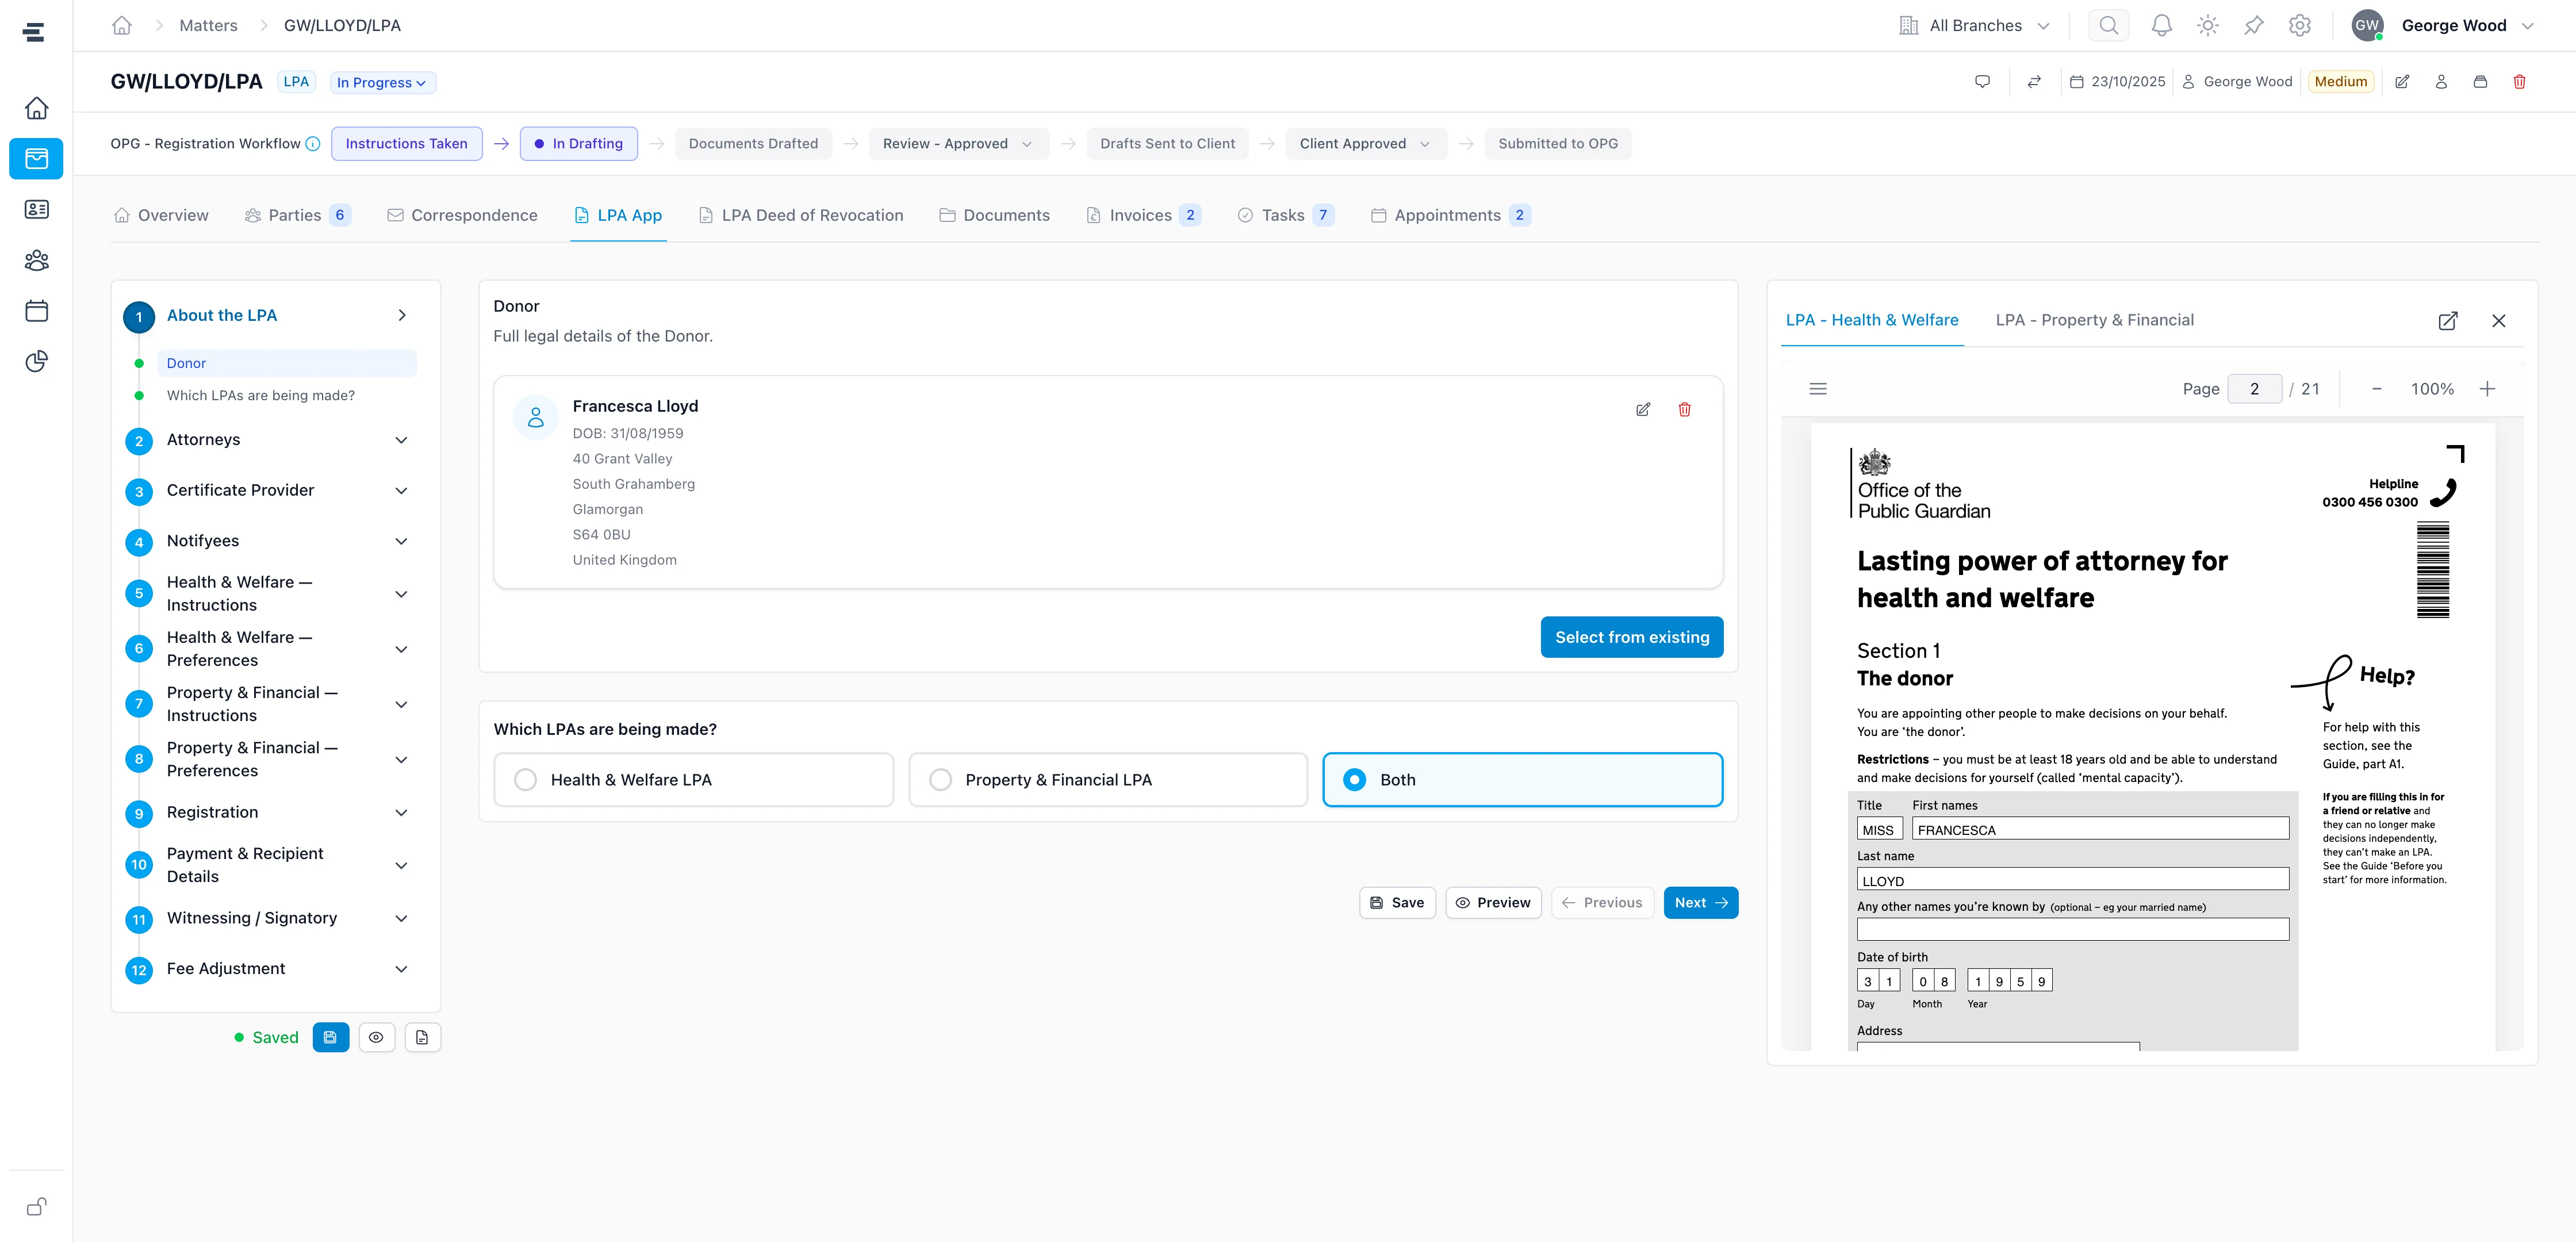Click the notifications bell icon
The image size is (2576, 1242).
[x=2161, y=26]
